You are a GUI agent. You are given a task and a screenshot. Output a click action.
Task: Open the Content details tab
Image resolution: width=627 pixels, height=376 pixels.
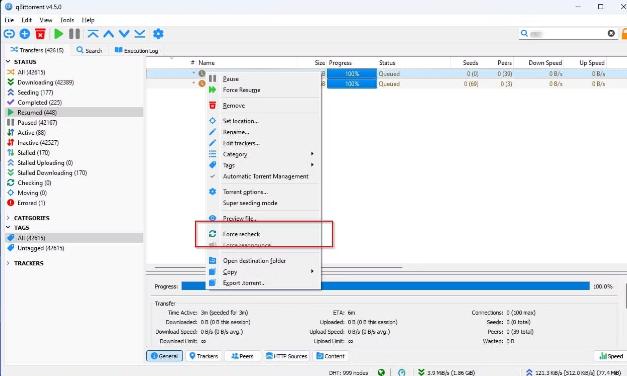330,356
